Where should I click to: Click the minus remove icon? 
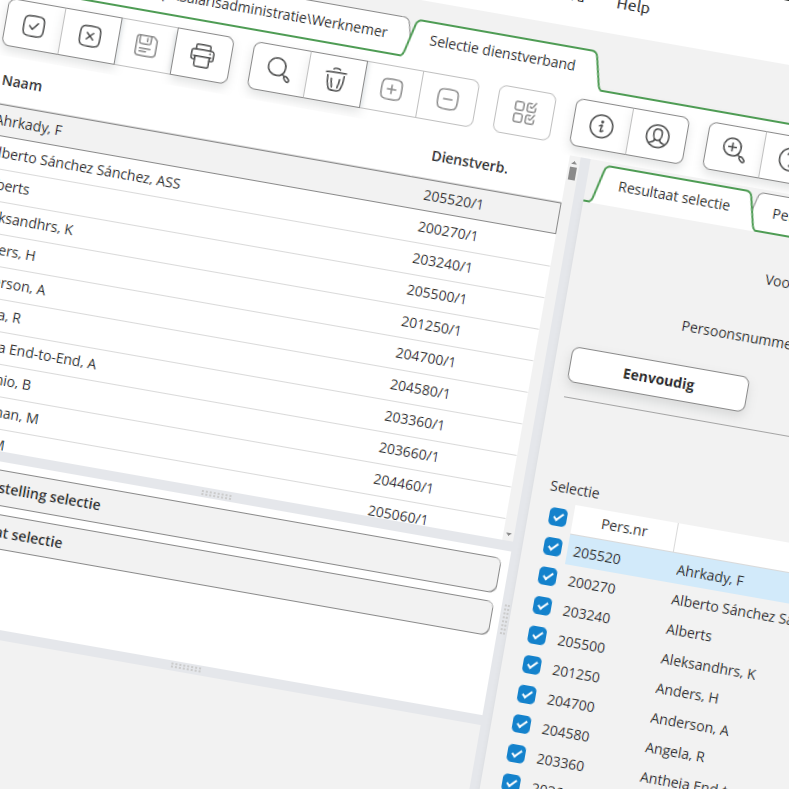(447, 99)
